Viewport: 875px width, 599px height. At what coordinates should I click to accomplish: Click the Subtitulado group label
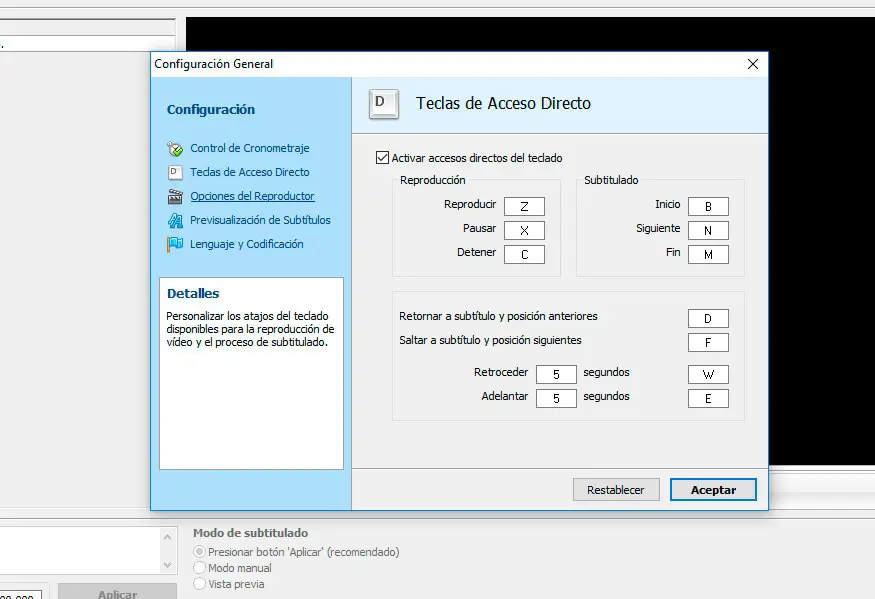pyautogui.click(x=611, y=180)
